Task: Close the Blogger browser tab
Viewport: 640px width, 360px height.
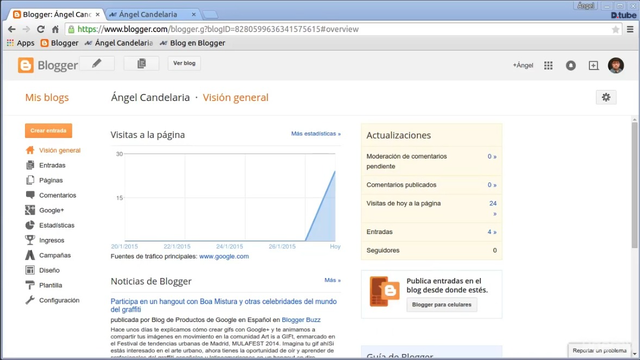Action: tap(98, 14)
